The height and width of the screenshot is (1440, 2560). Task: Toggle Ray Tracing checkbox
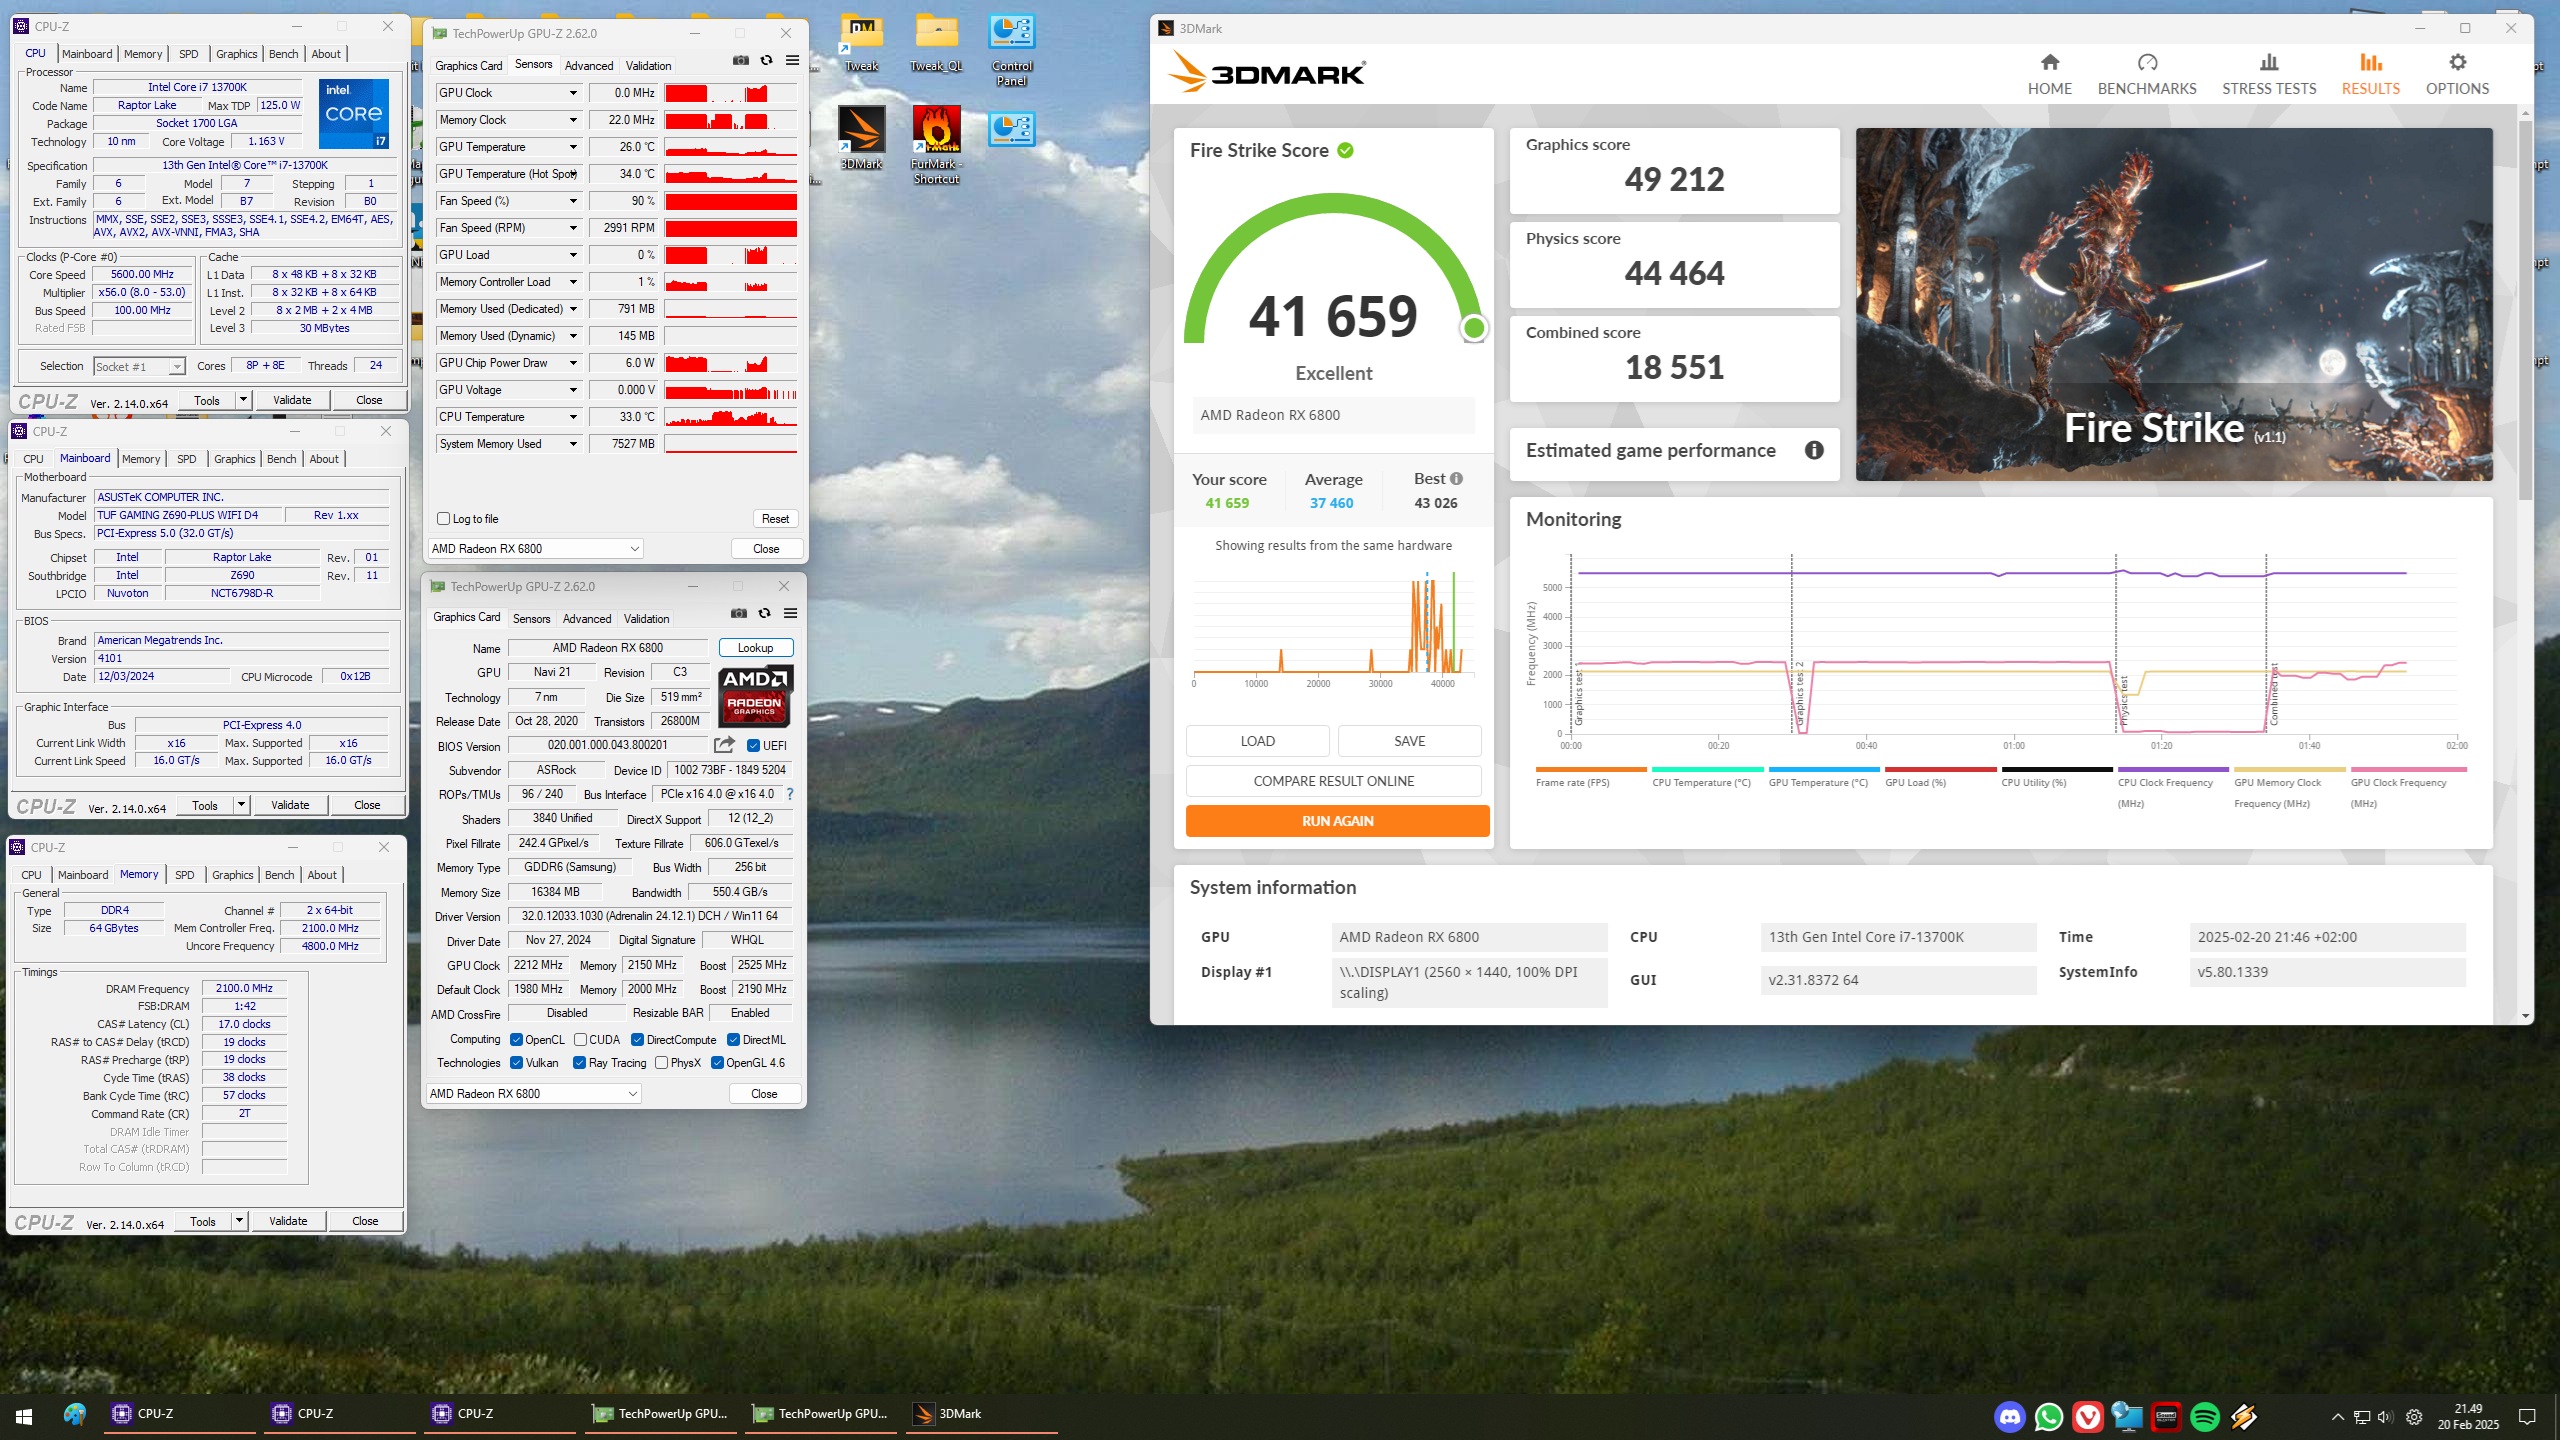[579, 1063]
